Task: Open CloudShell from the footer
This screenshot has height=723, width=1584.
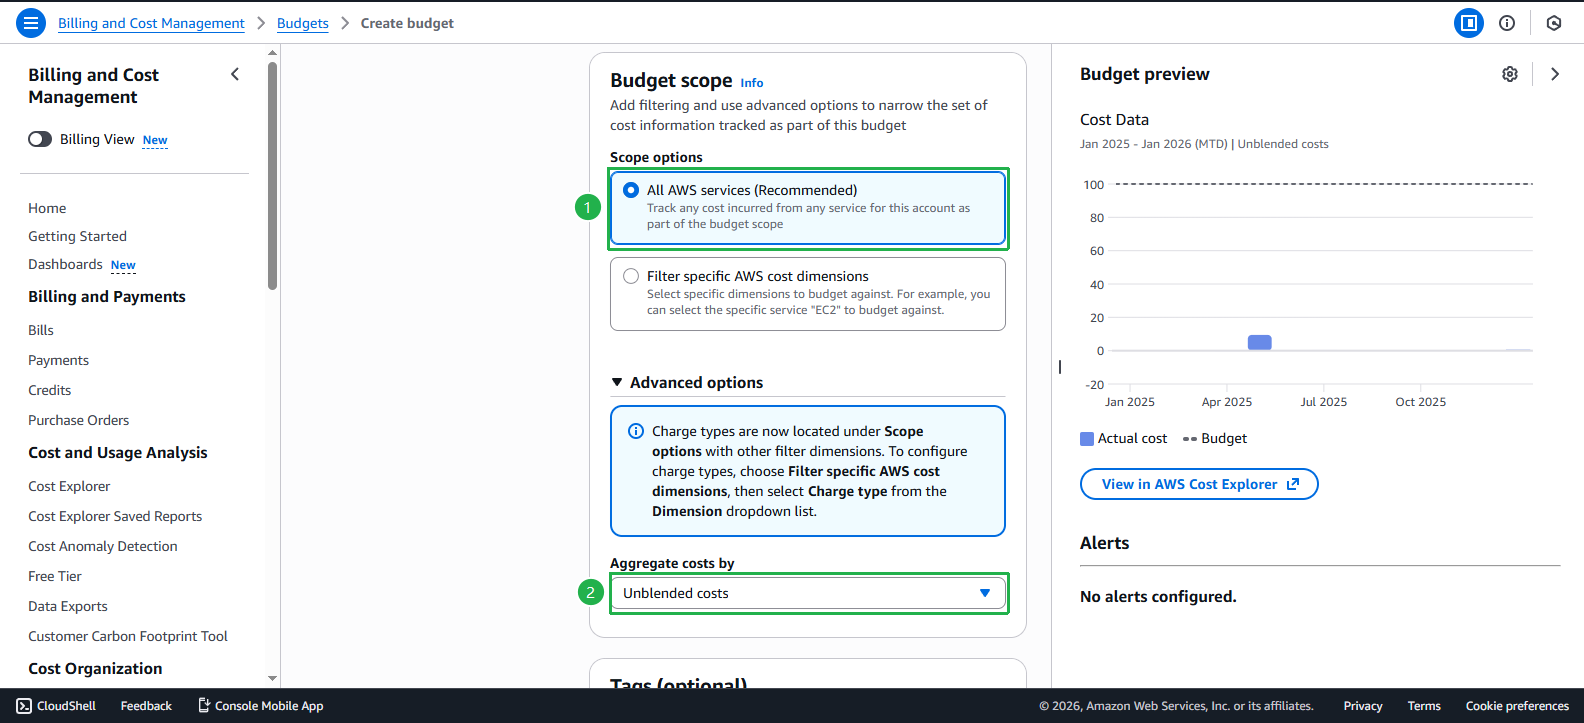Action: coord(57,706)
